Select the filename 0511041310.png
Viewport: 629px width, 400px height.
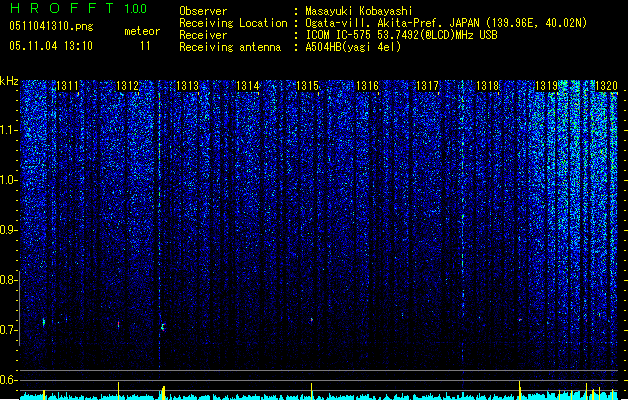coord(51,26)
